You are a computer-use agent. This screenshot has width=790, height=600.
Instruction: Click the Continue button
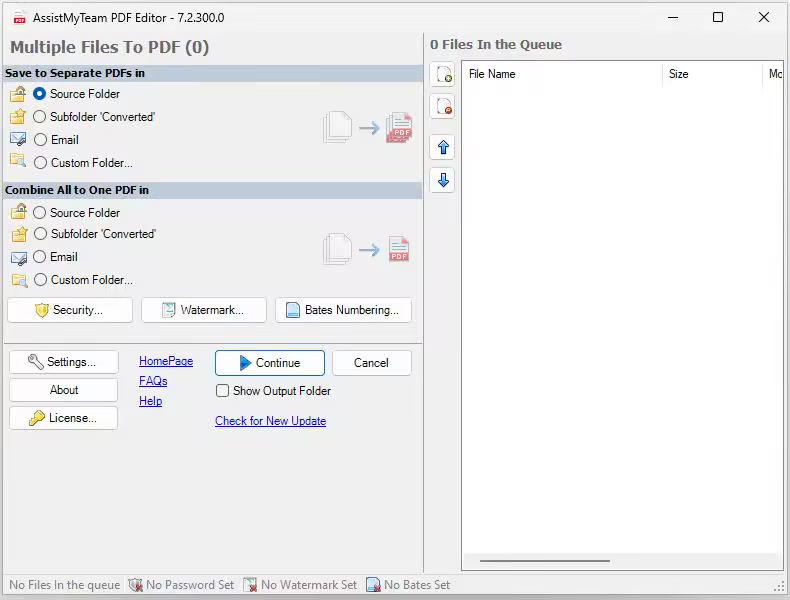(270, 363)
